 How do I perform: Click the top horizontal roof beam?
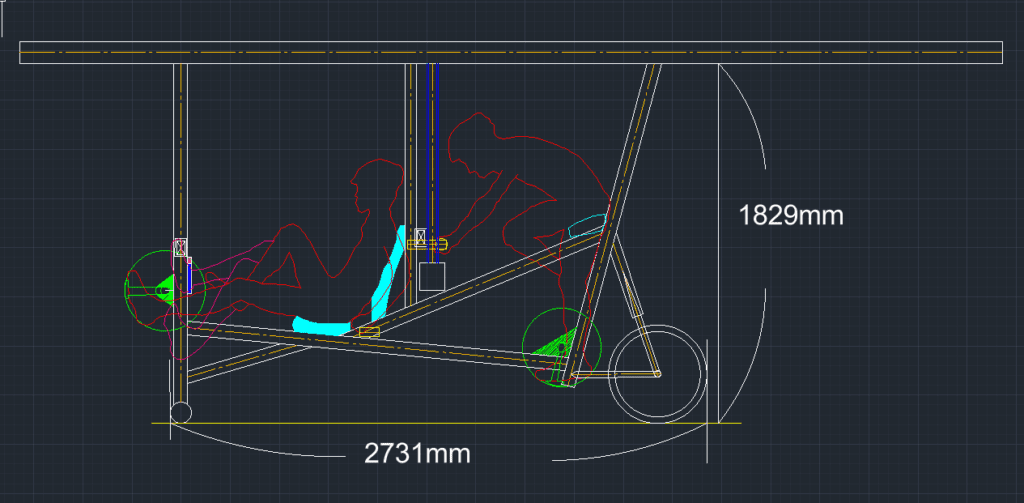click(510, 52)
